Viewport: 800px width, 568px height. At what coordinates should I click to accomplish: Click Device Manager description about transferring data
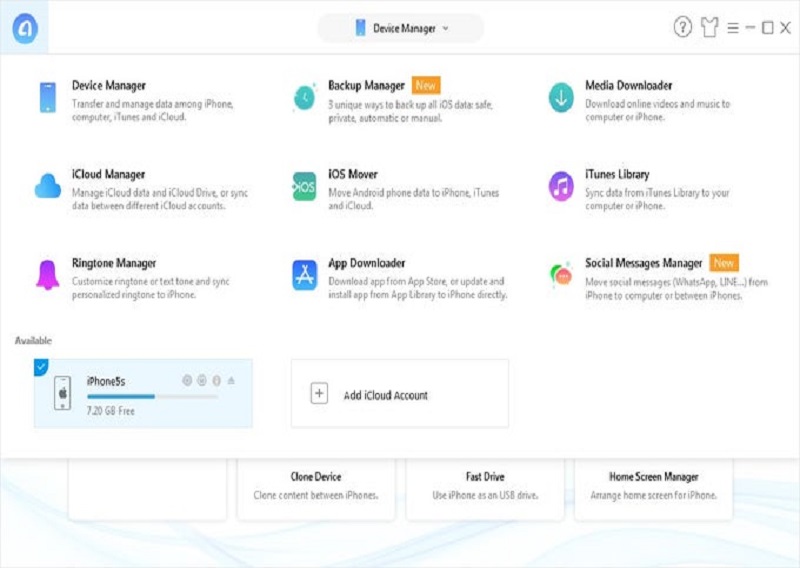[x=153, y=110]
